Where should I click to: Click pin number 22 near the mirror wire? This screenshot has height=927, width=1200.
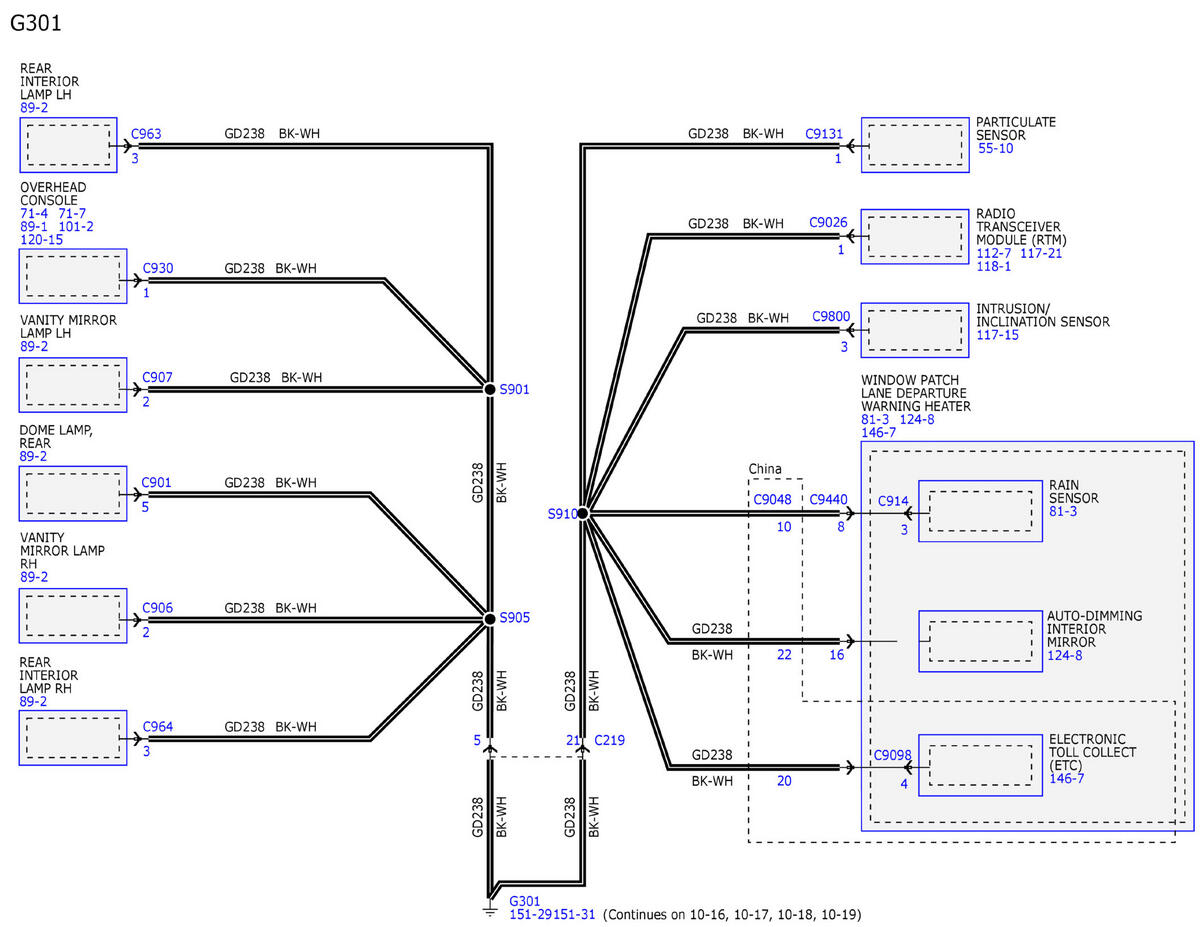[x=784, y=655]
